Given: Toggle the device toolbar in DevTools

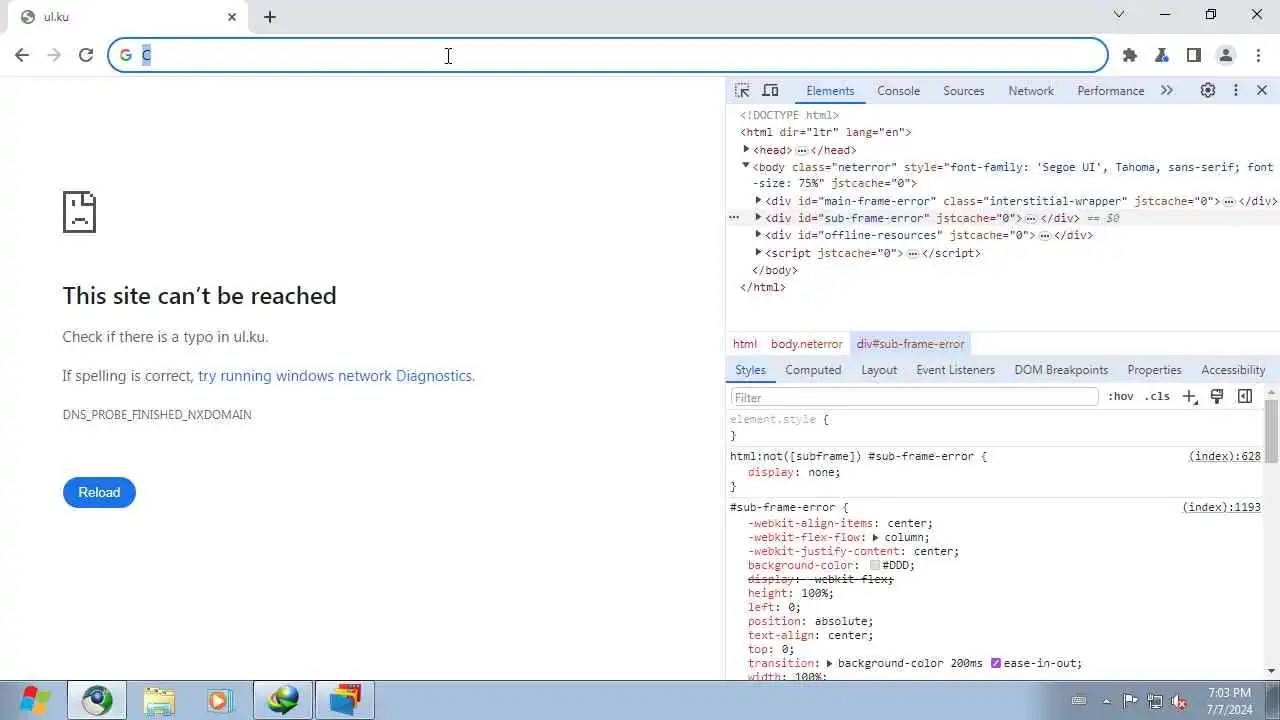Looking at the screenshot, I should (x=770, y=90).
